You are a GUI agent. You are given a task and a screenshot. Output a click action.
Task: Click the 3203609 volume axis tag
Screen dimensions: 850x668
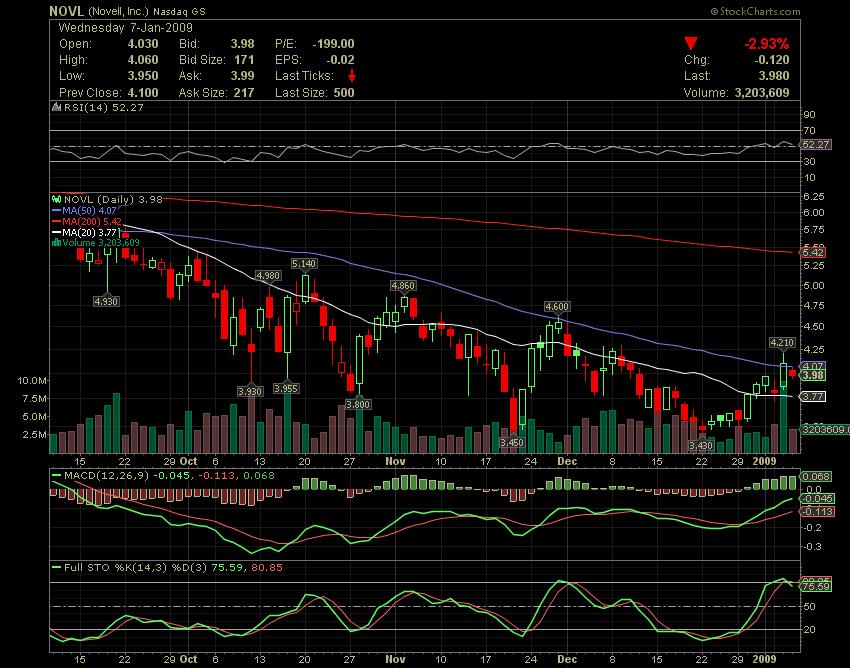coord(825,429)
